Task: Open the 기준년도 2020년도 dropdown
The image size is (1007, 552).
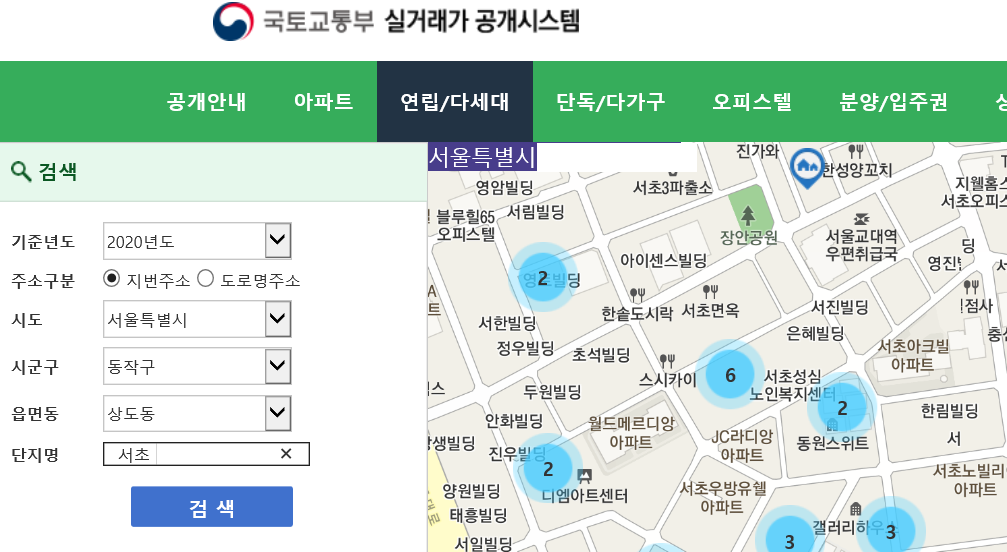Action: [x=197, y=241]
